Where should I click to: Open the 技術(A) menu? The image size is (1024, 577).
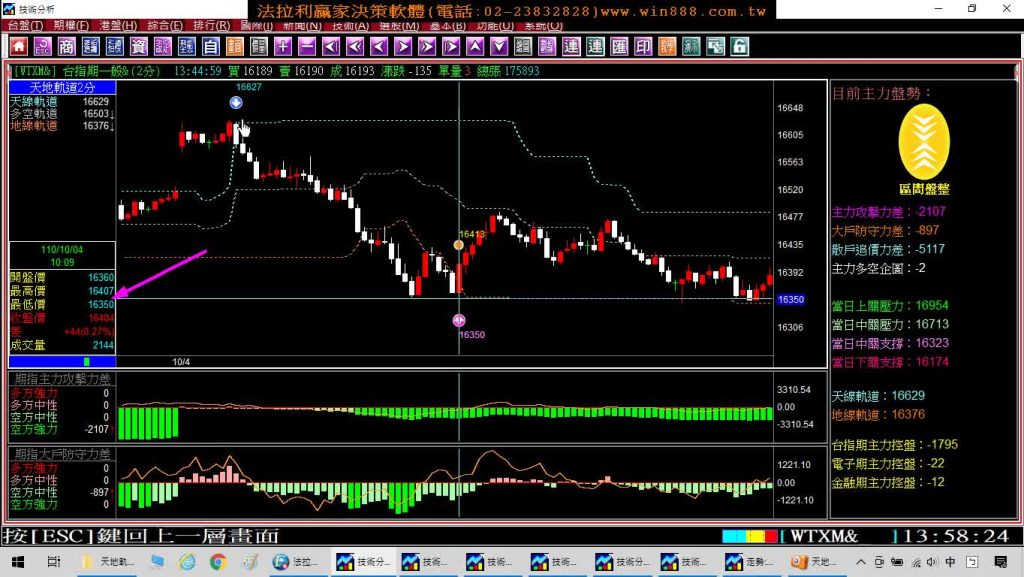click(x=351, y=25)
